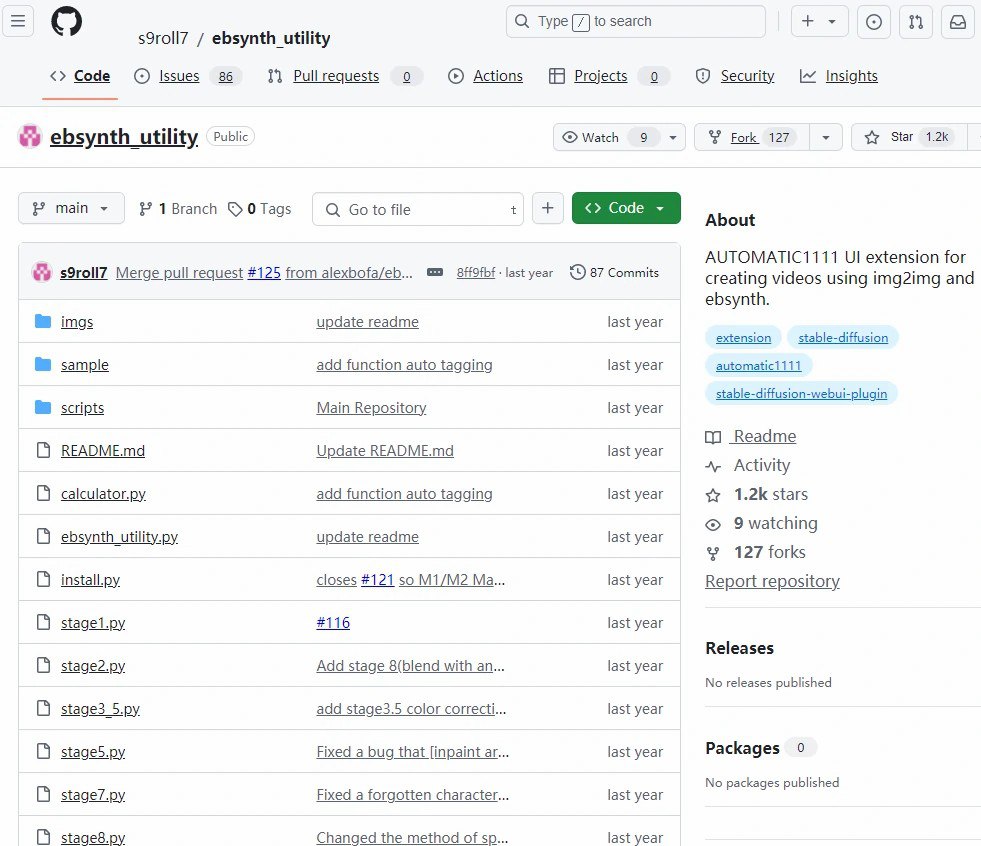Open the install.py file
Viewport: 981px width, 846px height.
(90, 580)
